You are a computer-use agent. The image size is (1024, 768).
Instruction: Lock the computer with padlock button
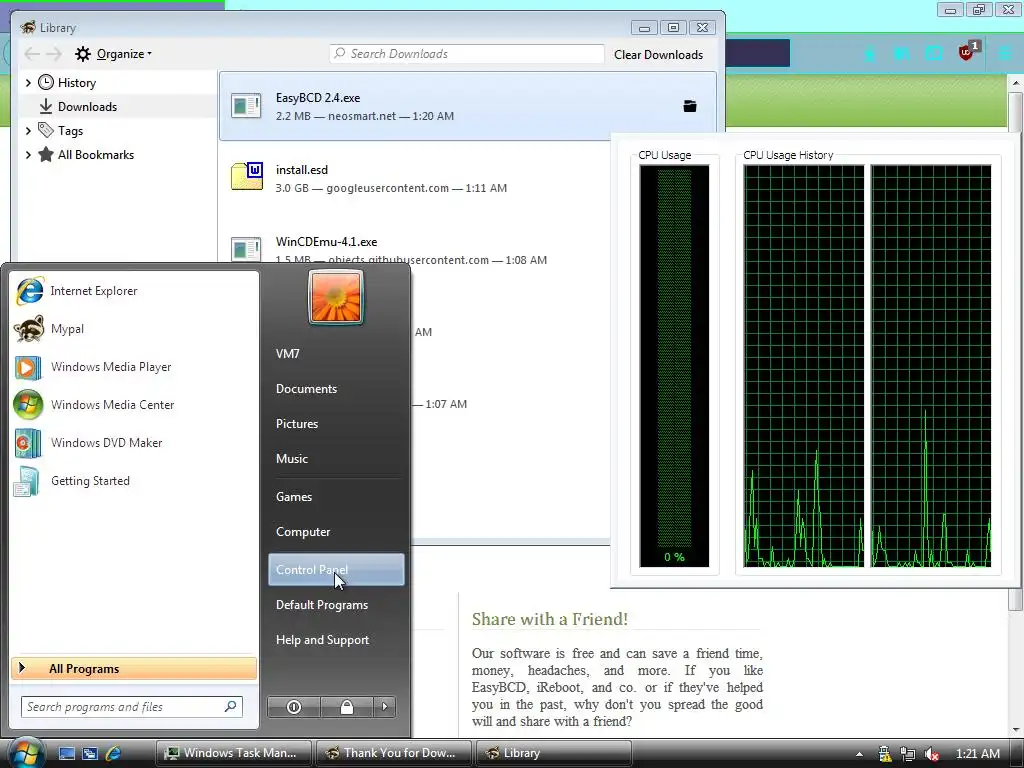point(347,707)
